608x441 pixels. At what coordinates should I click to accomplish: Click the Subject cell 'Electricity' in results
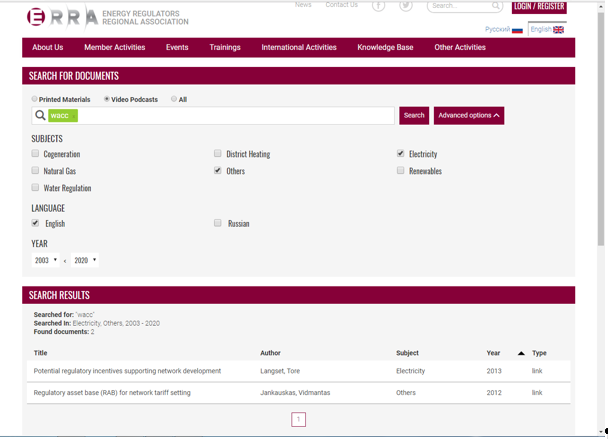pyautogui.click(x=410, y=371)
